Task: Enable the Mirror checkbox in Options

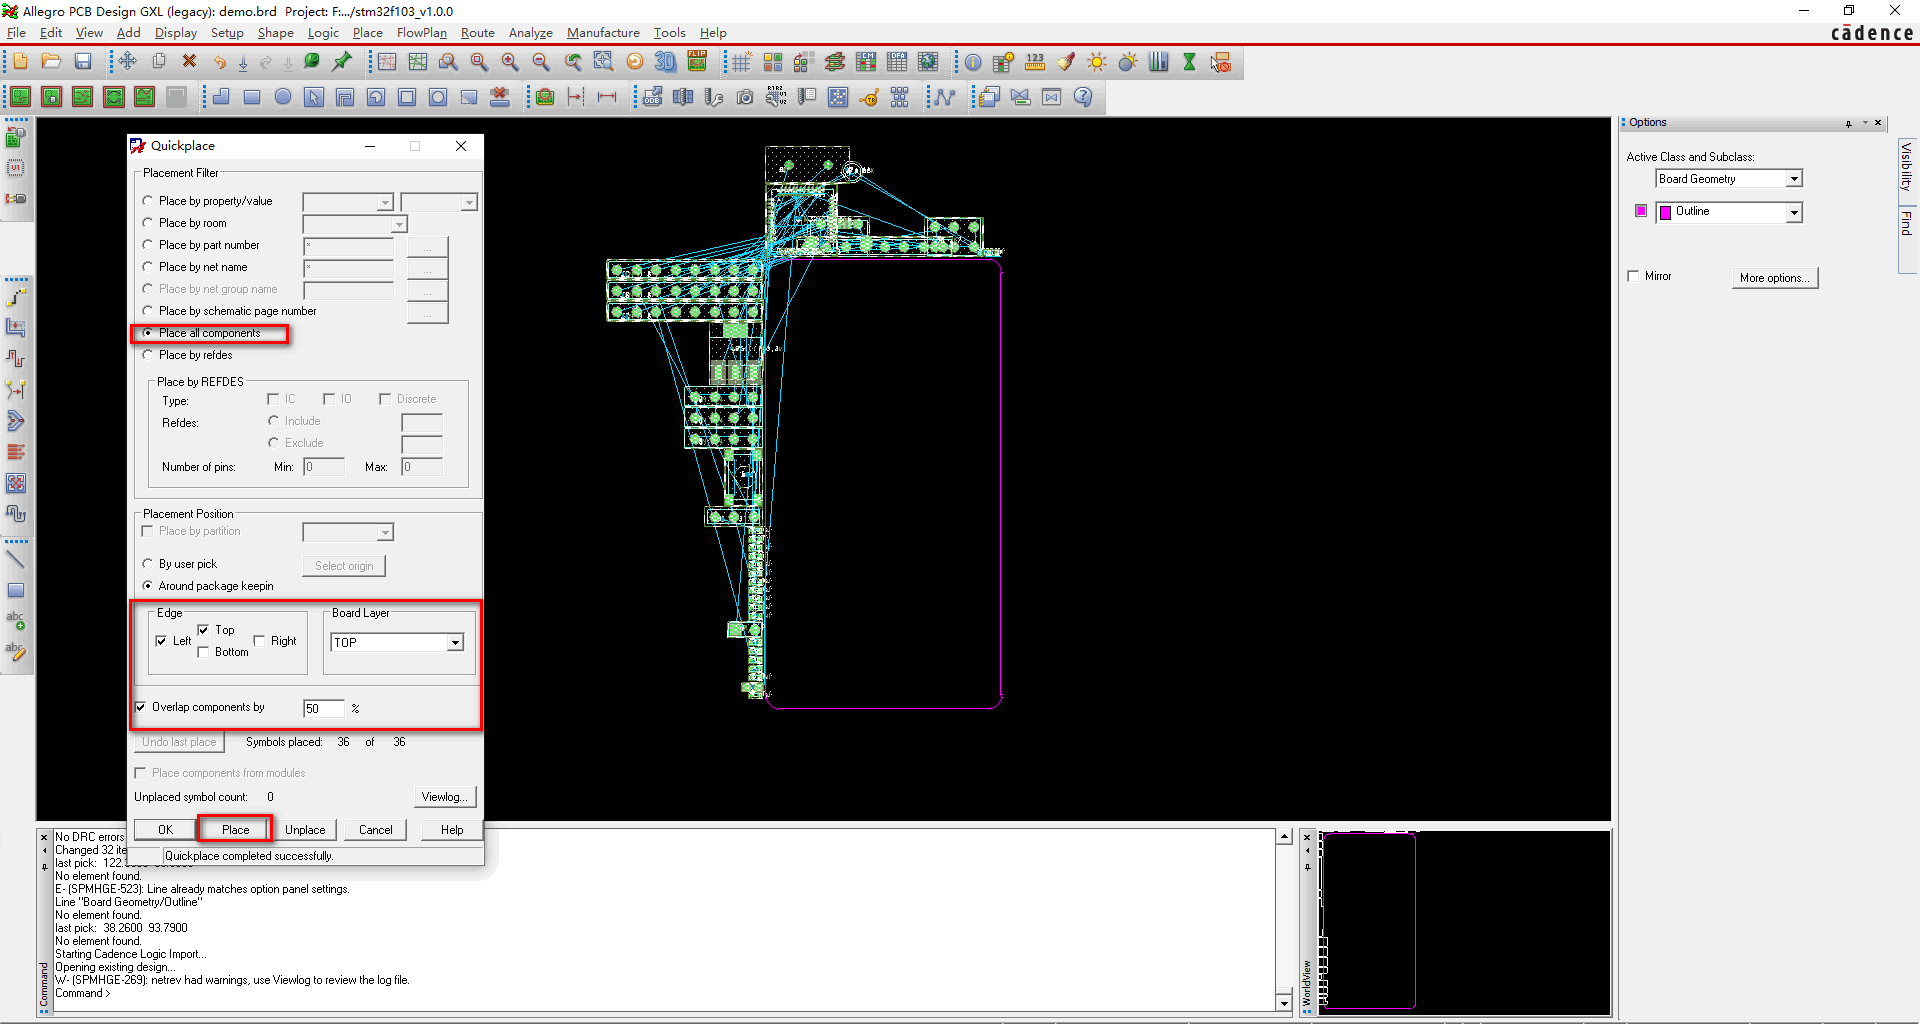Action: coord(1634,276)
